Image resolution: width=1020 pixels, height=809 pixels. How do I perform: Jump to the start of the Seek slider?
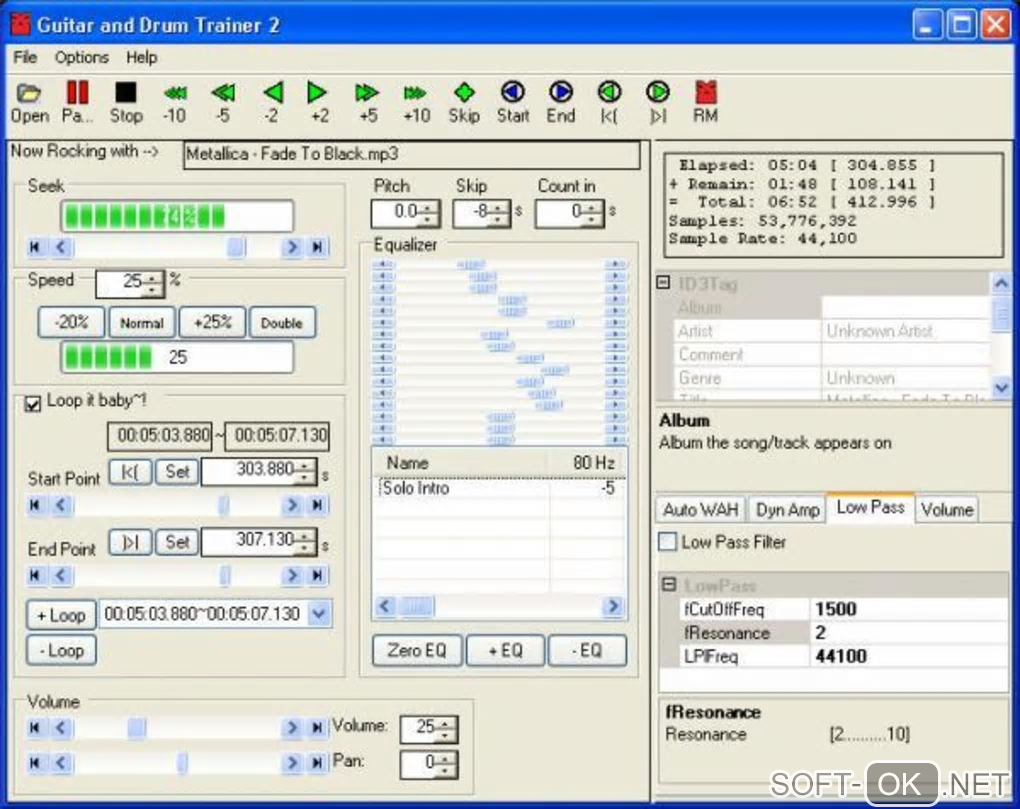[x=35, y=247]
